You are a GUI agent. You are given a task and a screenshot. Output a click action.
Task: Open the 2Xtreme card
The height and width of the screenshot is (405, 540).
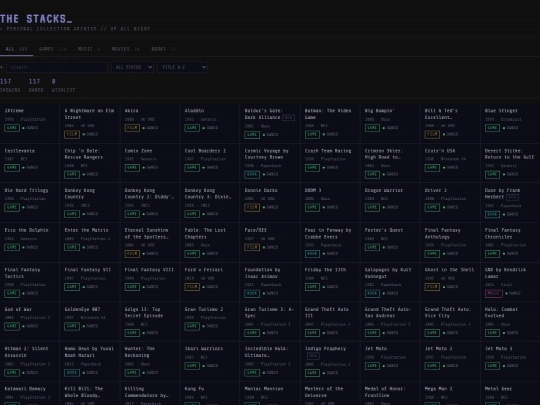click(30, 123)
